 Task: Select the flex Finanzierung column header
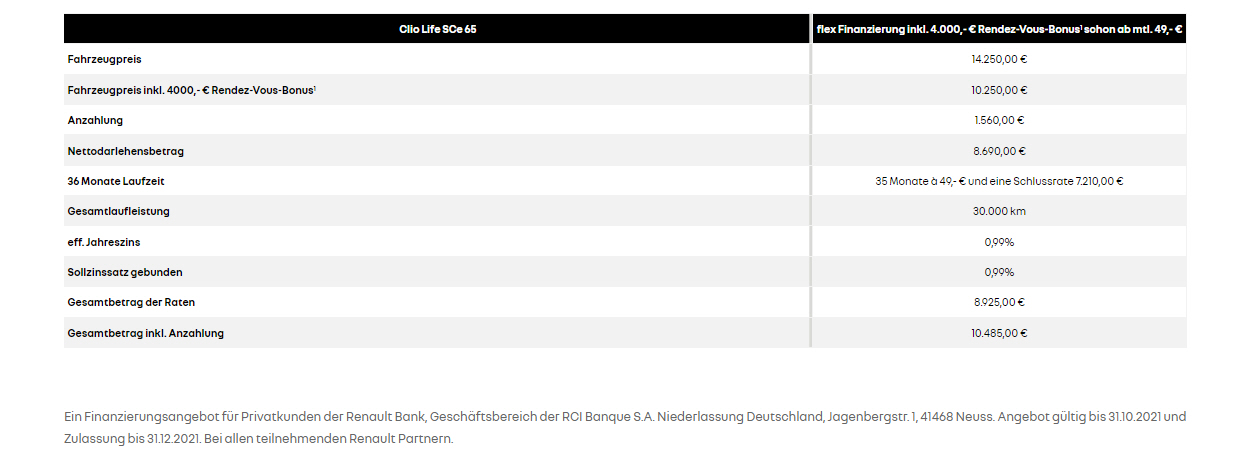click(999, 29)
